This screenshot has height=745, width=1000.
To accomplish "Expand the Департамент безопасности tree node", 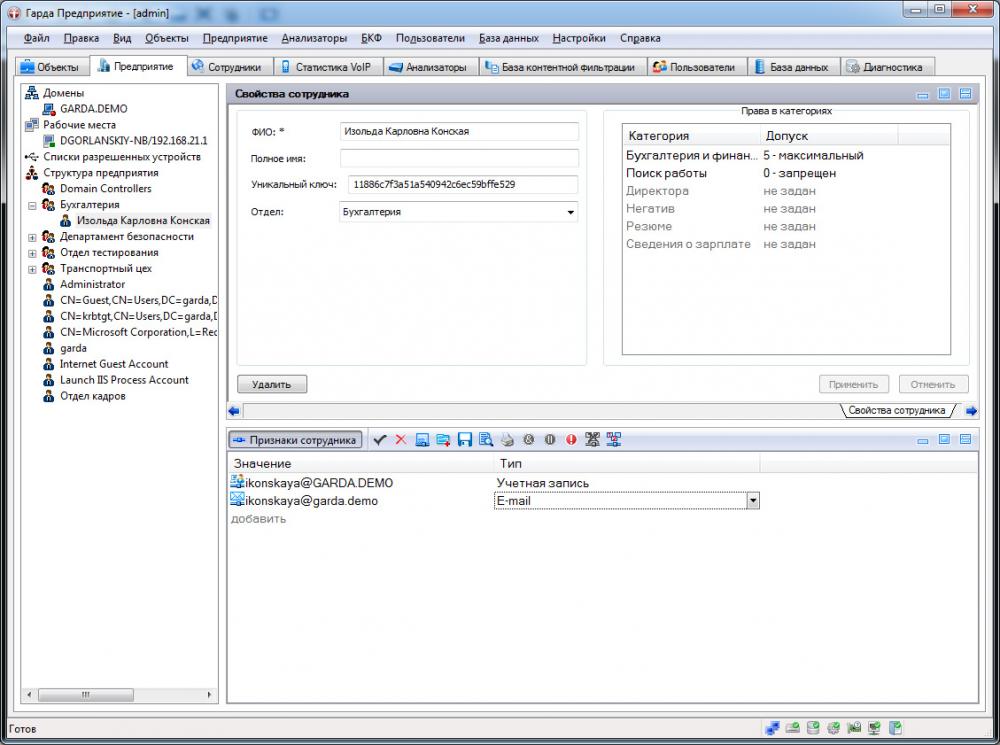I will coord(32,237).
